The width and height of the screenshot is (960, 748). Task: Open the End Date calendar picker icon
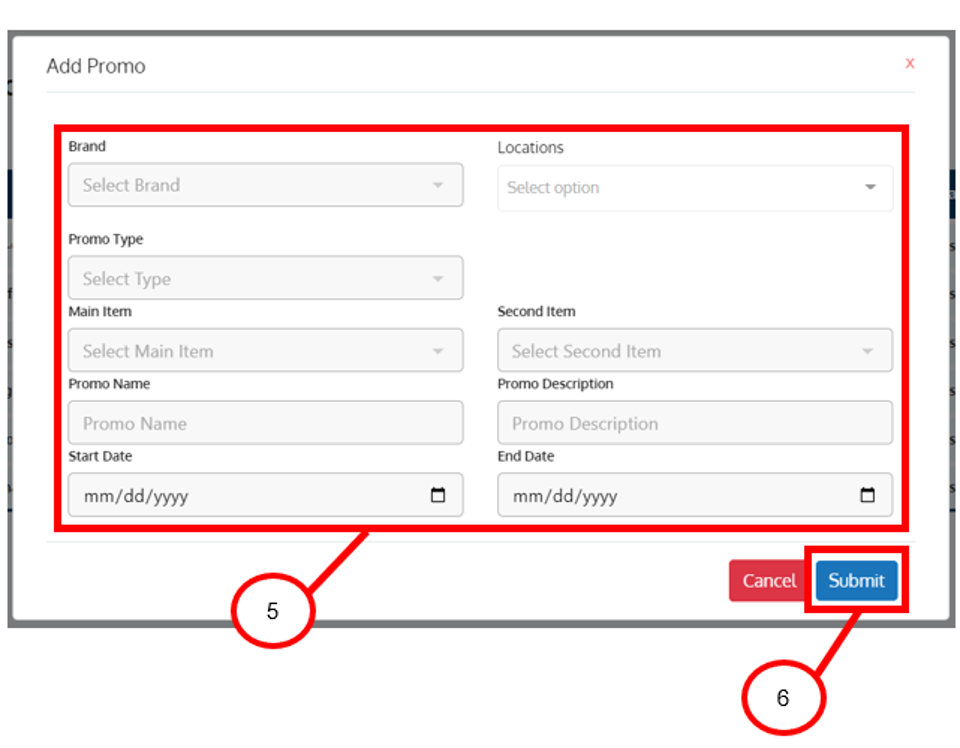click(x=868, y=495)
